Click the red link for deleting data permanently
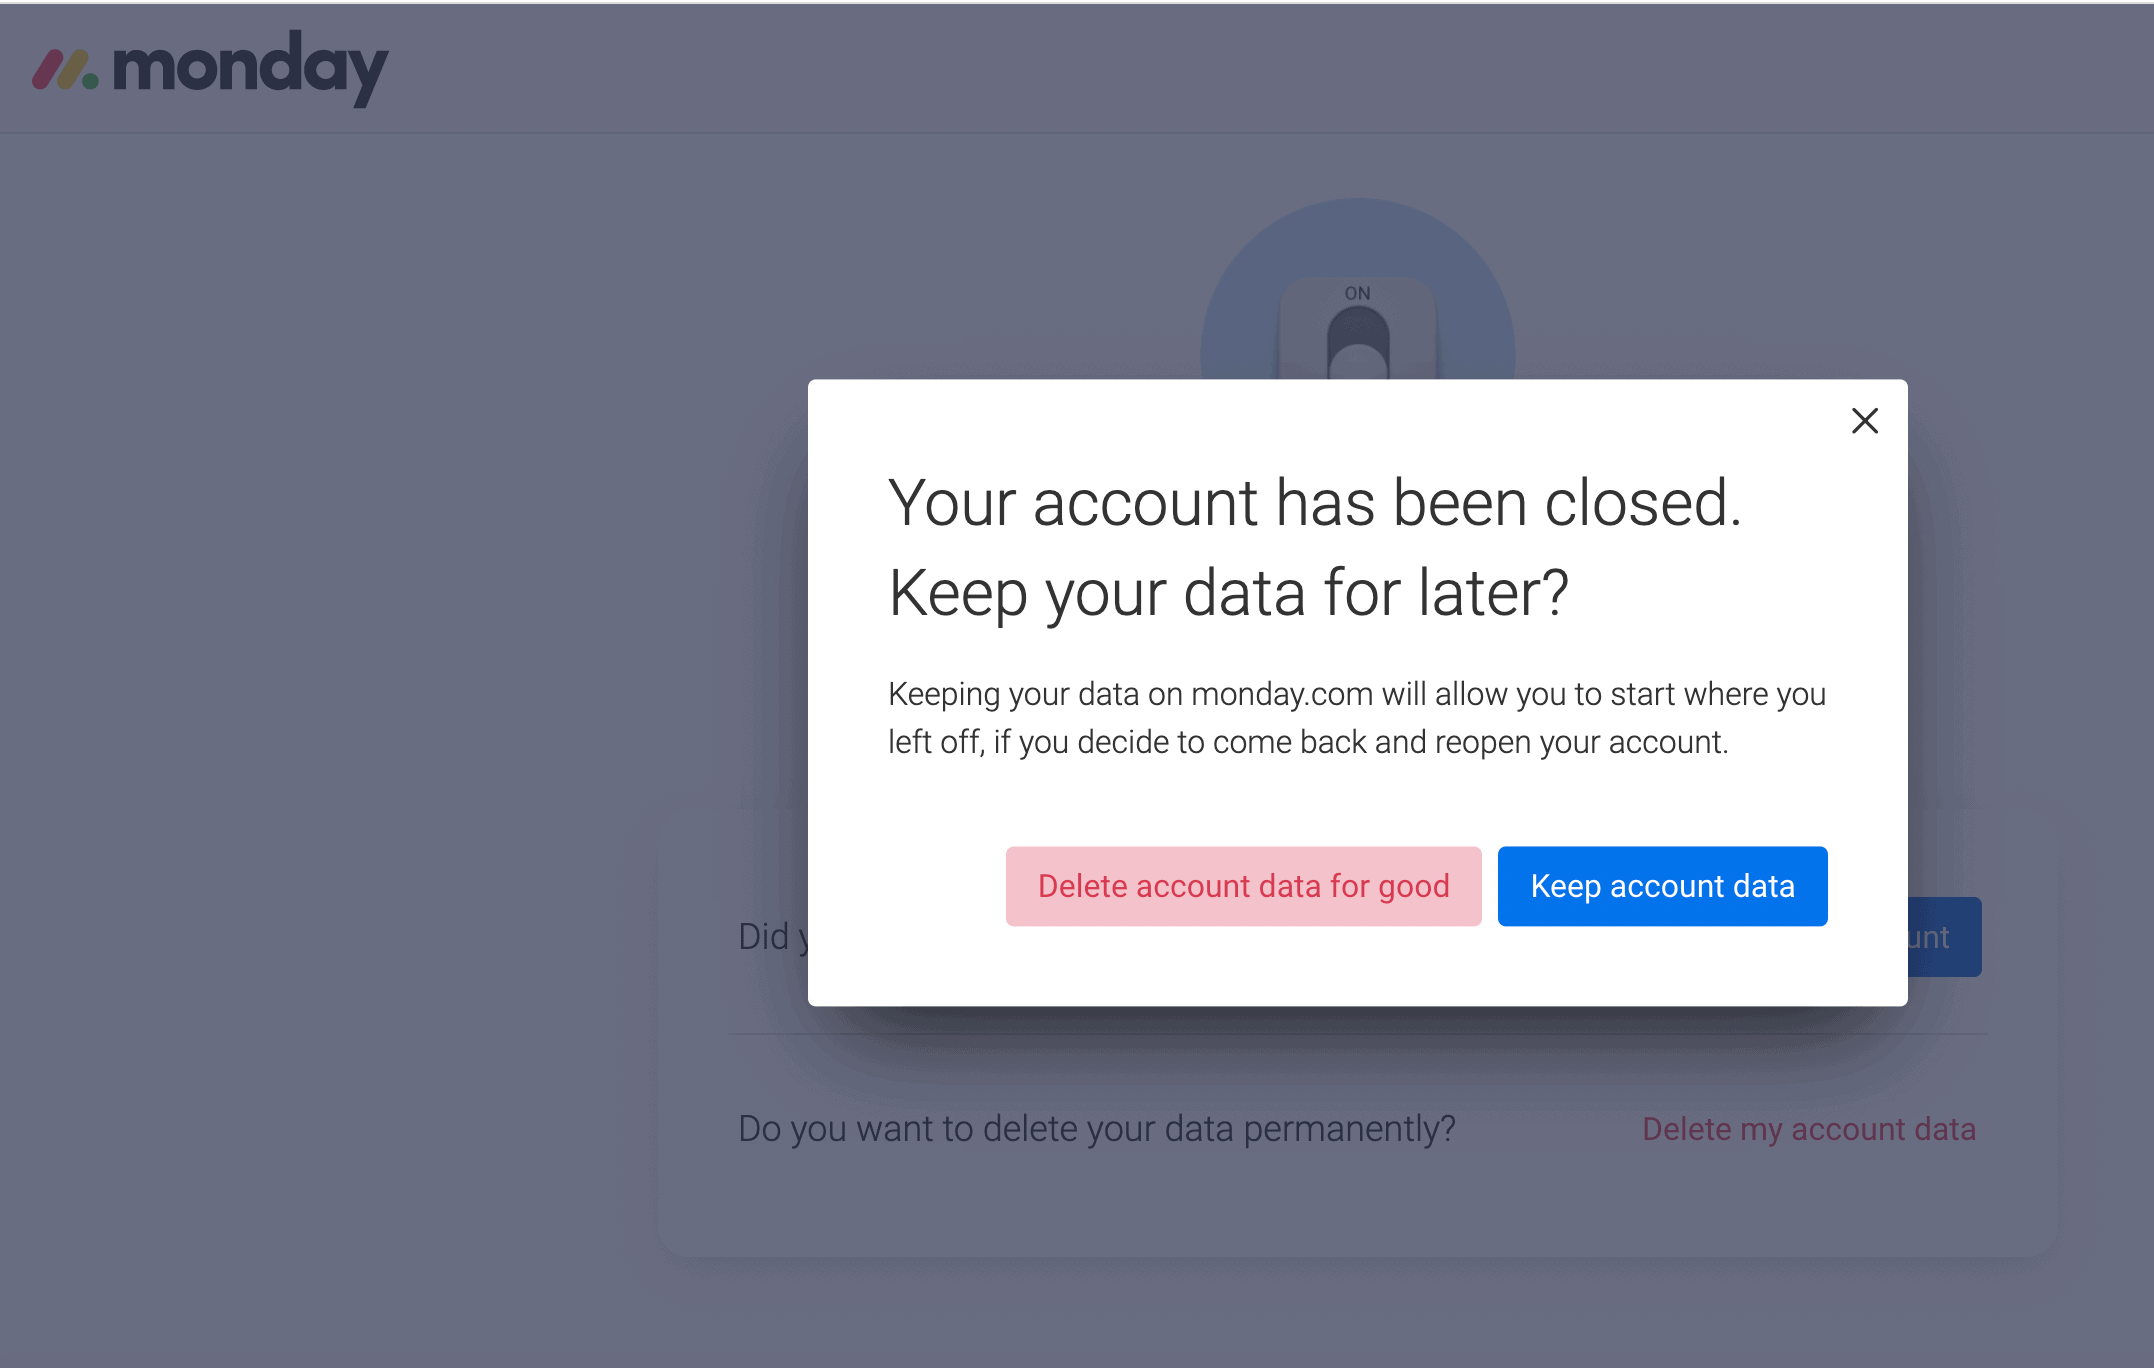This screenshot has height=1368, width=2154. click(x=1808, y=1129)
